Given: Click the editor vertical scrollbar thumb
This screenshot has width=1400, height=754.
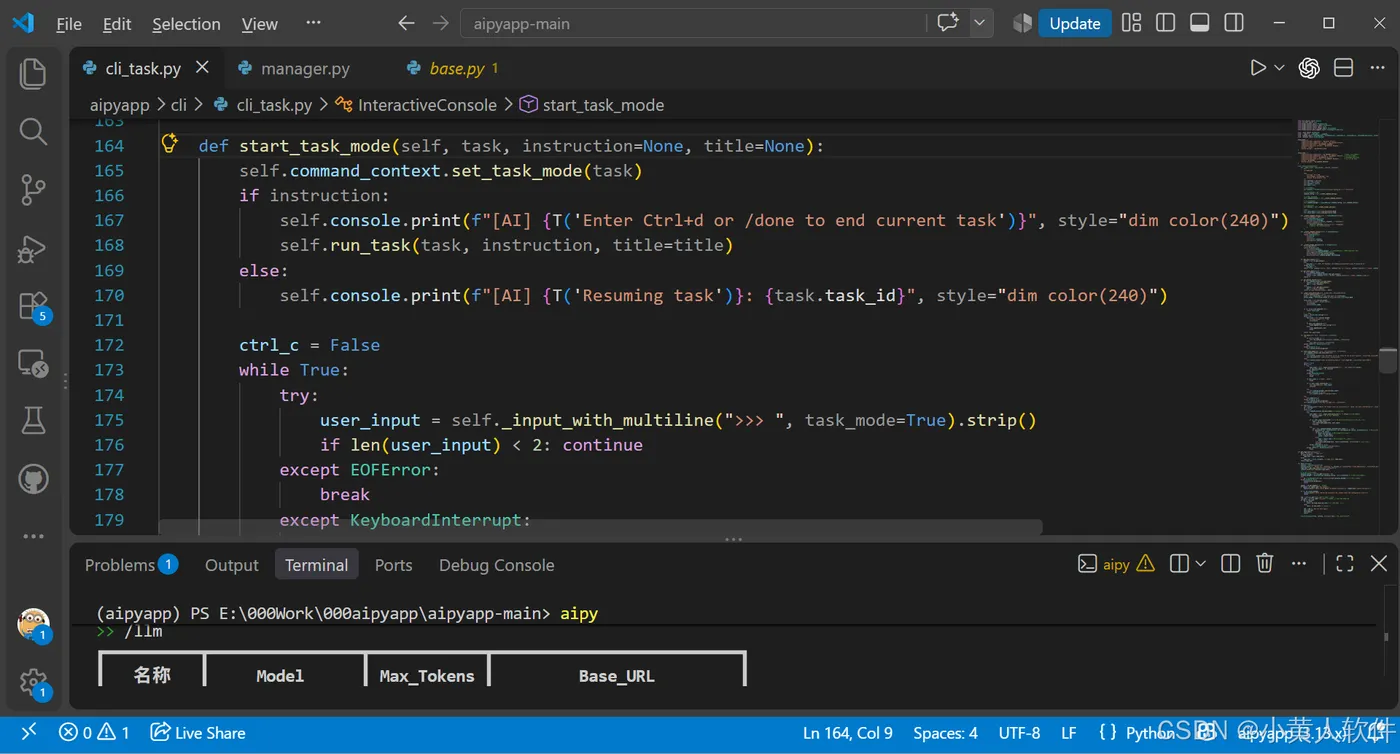Looking at the screenshot, I should point(1388,360).
